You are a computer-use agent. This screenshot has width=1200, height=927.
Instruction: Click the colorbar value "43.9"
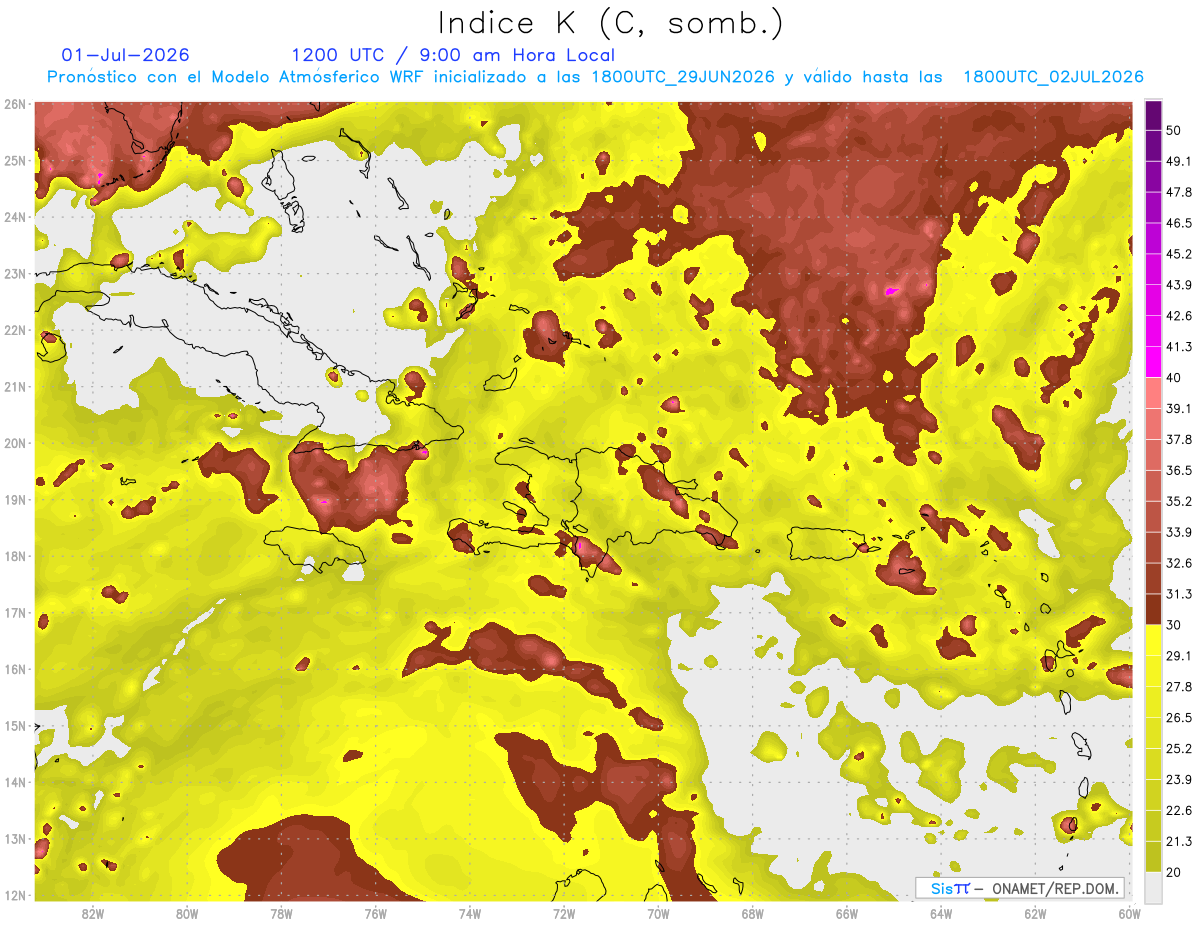[1179, 285]
